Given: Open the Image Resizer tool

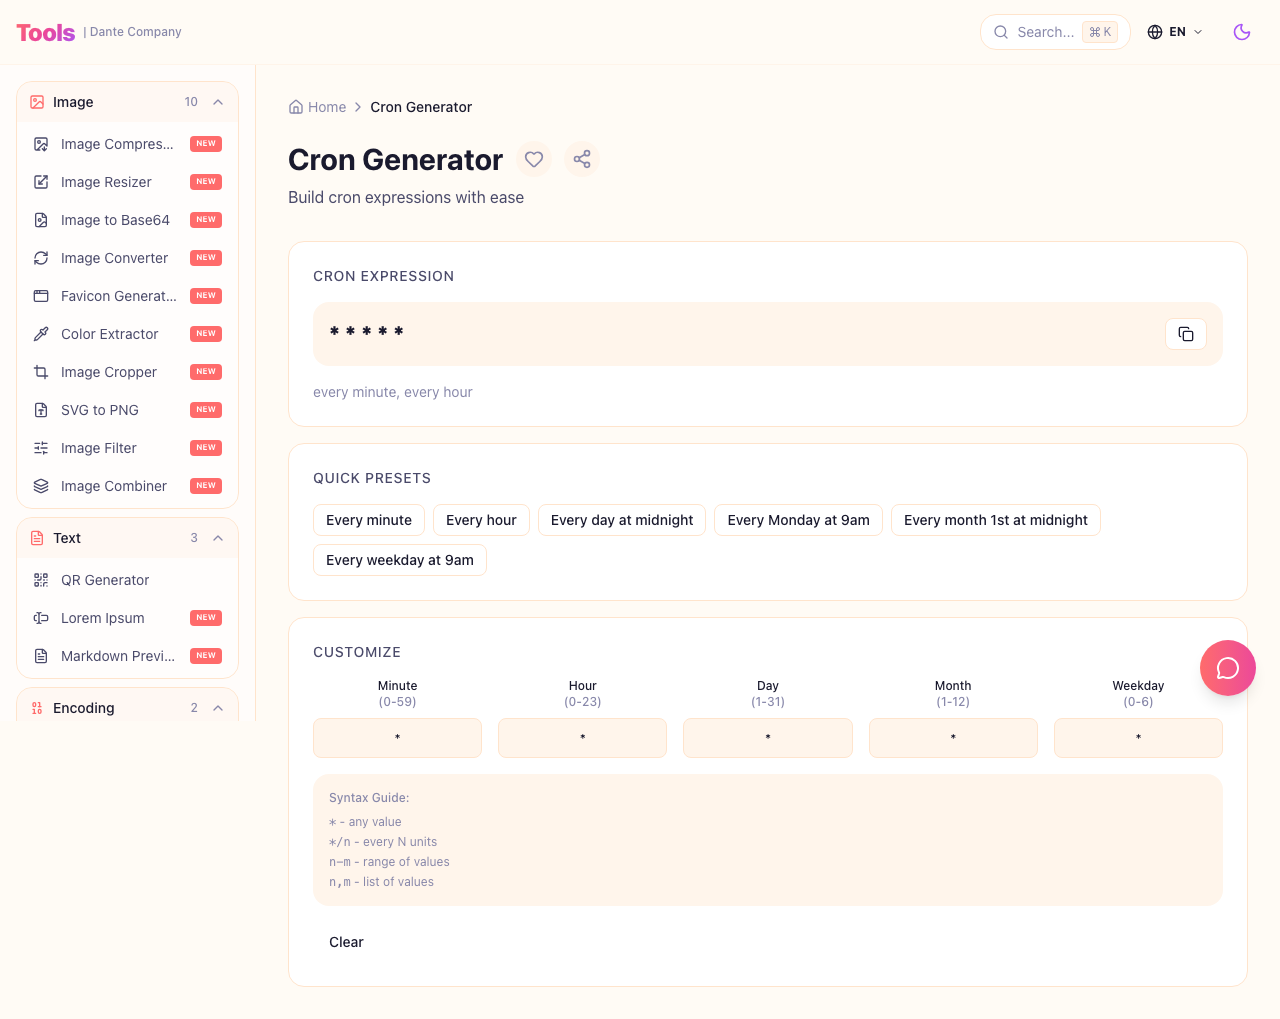Looking at the screenshot, I should [105, 182].
